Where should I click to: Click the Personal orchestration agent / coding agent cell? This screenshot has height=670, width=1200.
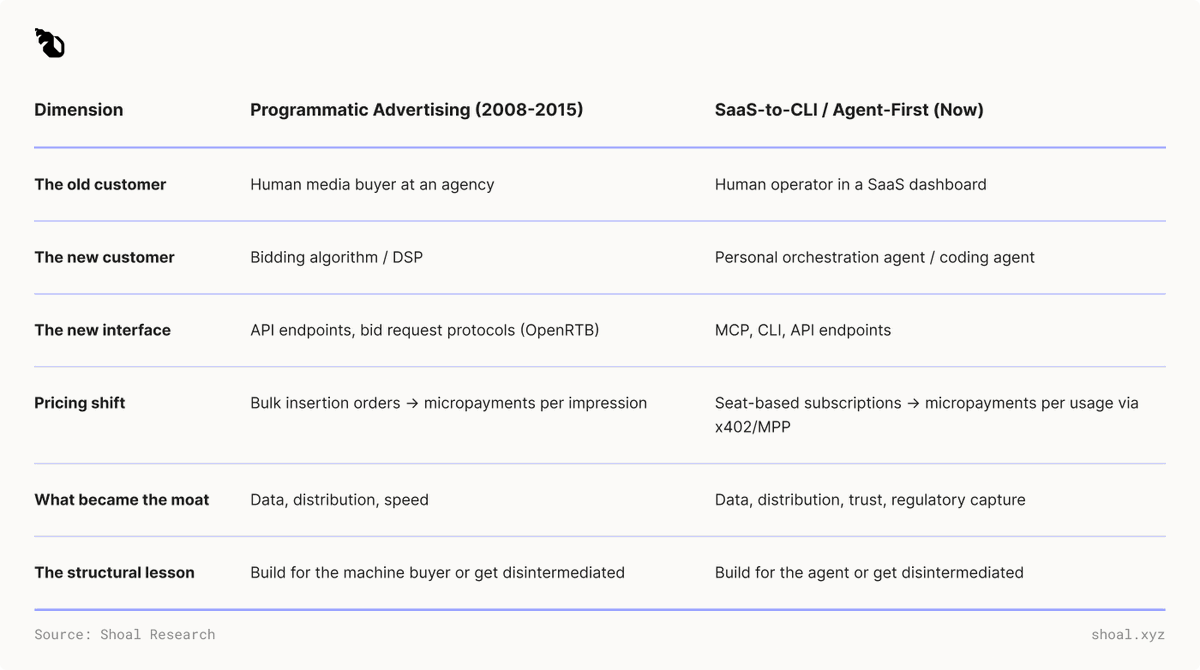(x=875, y=257)
